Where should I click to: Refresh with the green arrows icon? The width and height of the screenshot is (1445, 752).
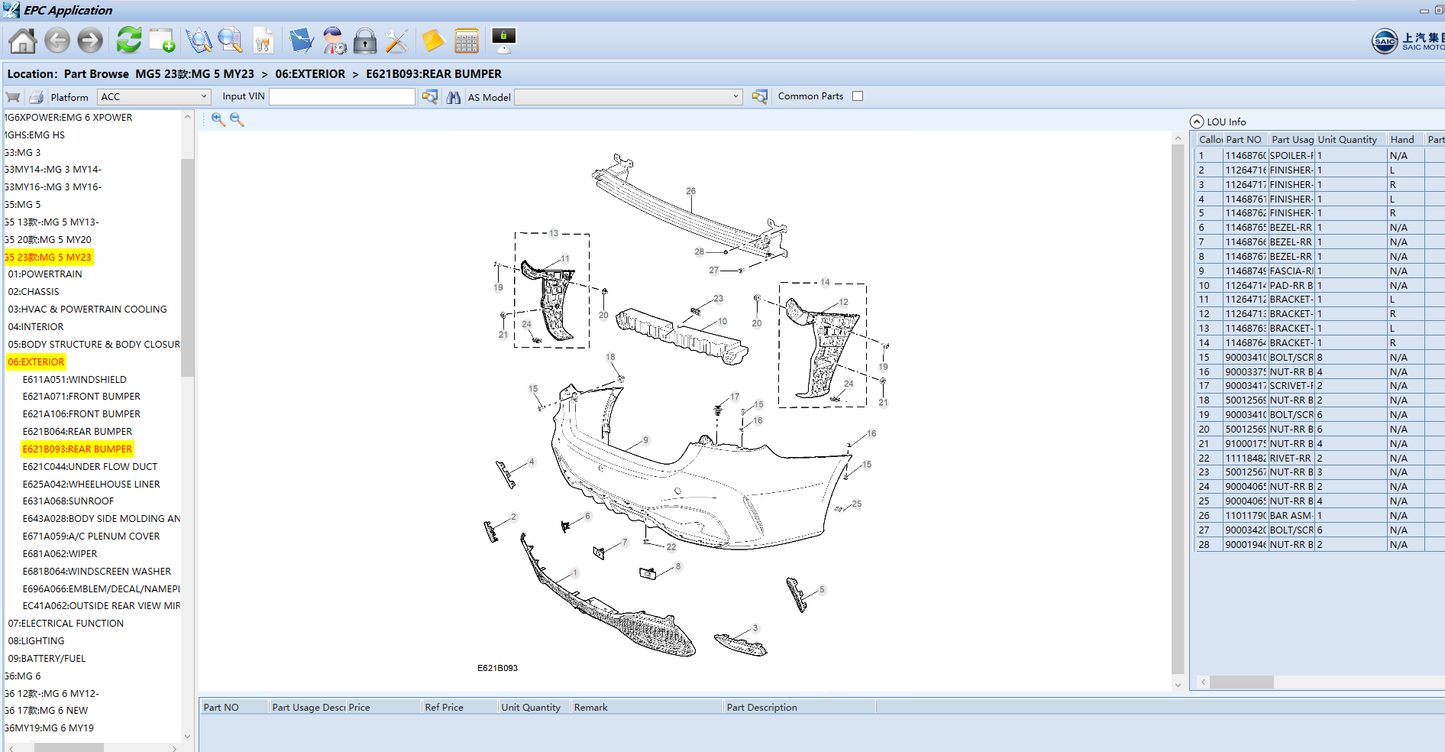[129, 40]
